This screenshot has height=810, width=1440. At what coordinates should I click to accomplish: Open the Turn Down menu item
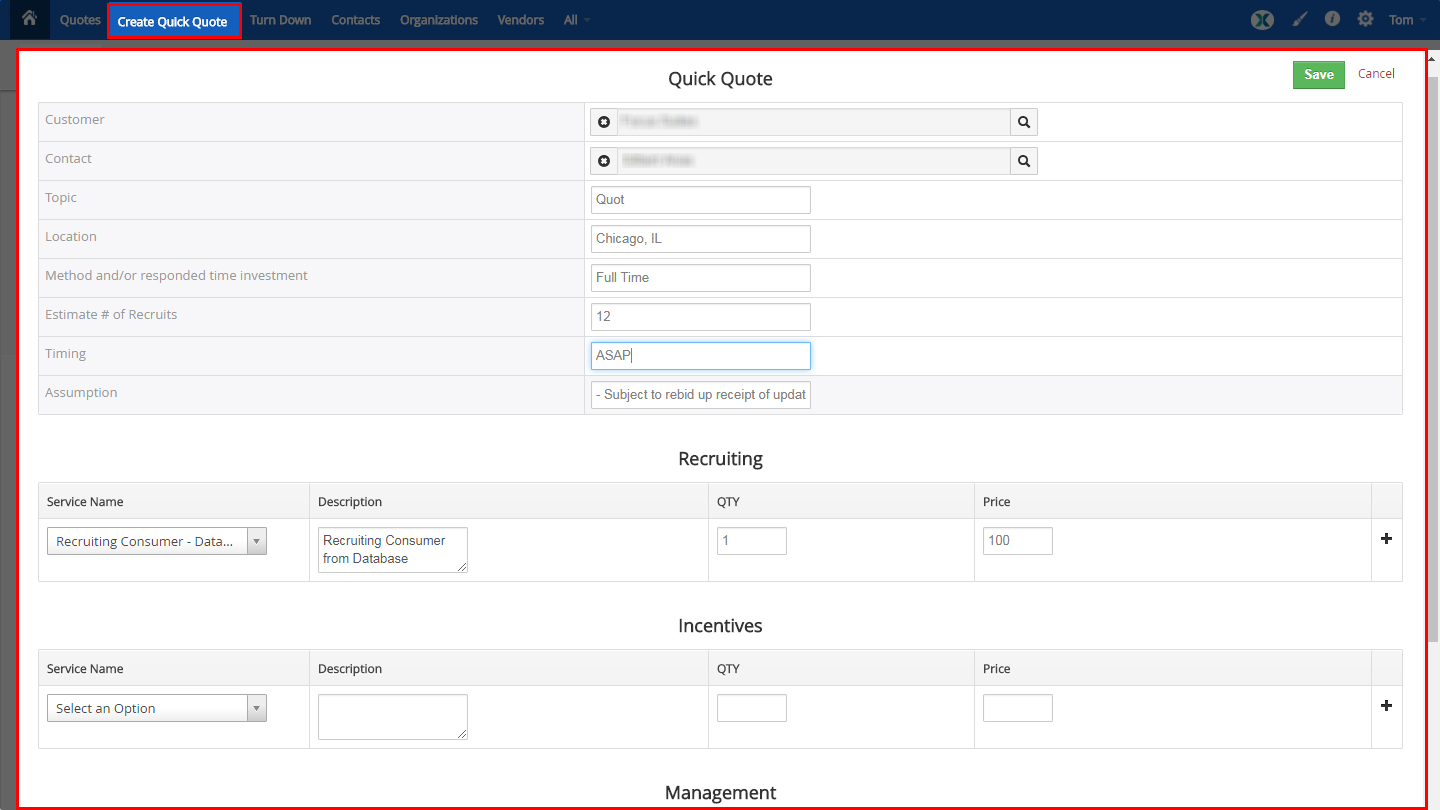tap(280, 20)
